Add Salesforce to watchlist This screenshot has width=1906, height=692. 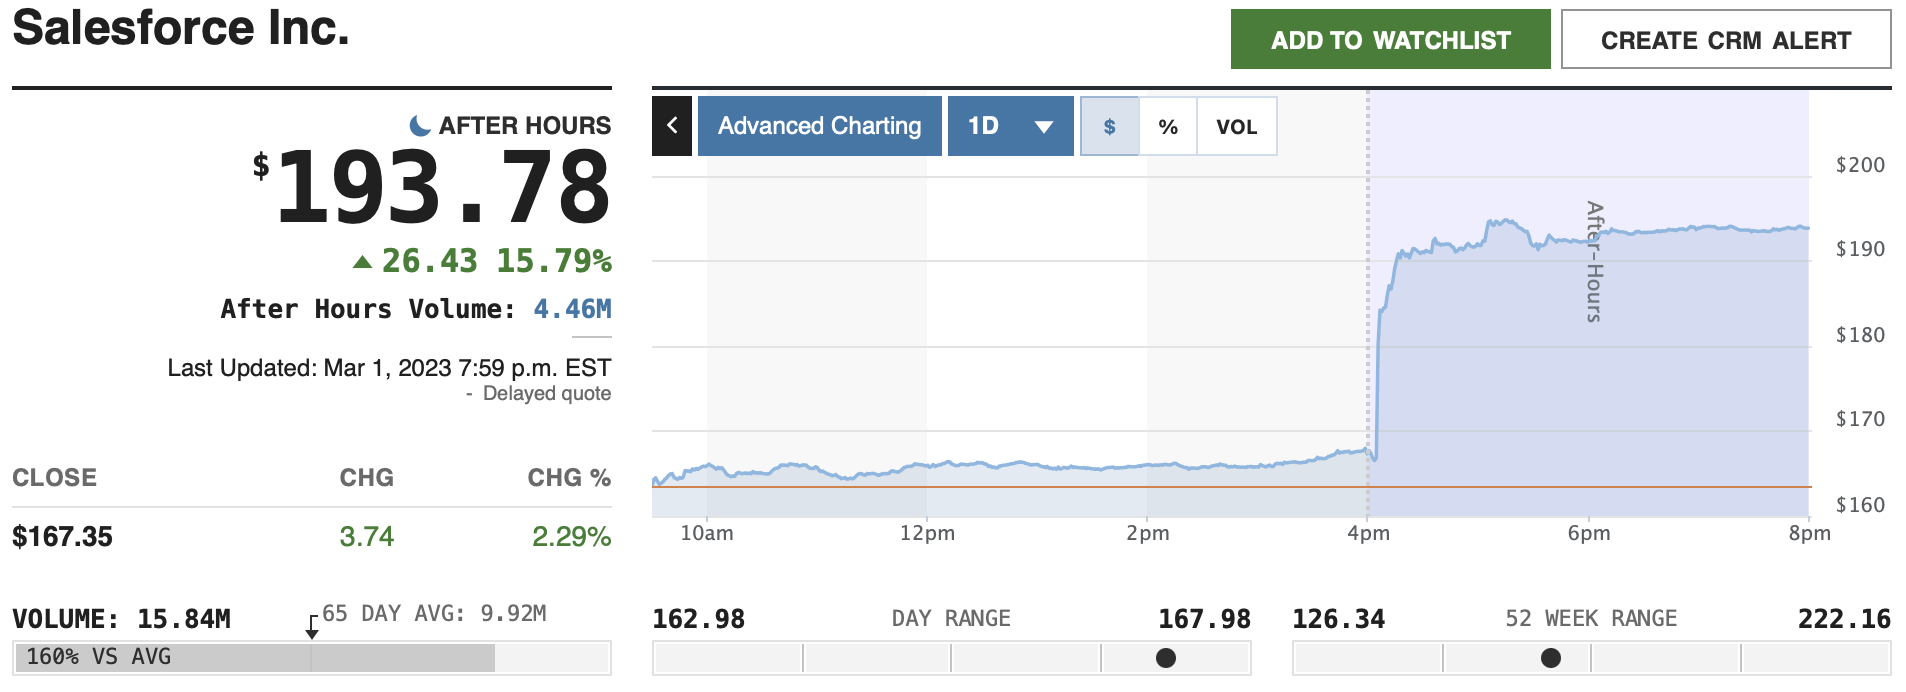tap(1390, 40)
